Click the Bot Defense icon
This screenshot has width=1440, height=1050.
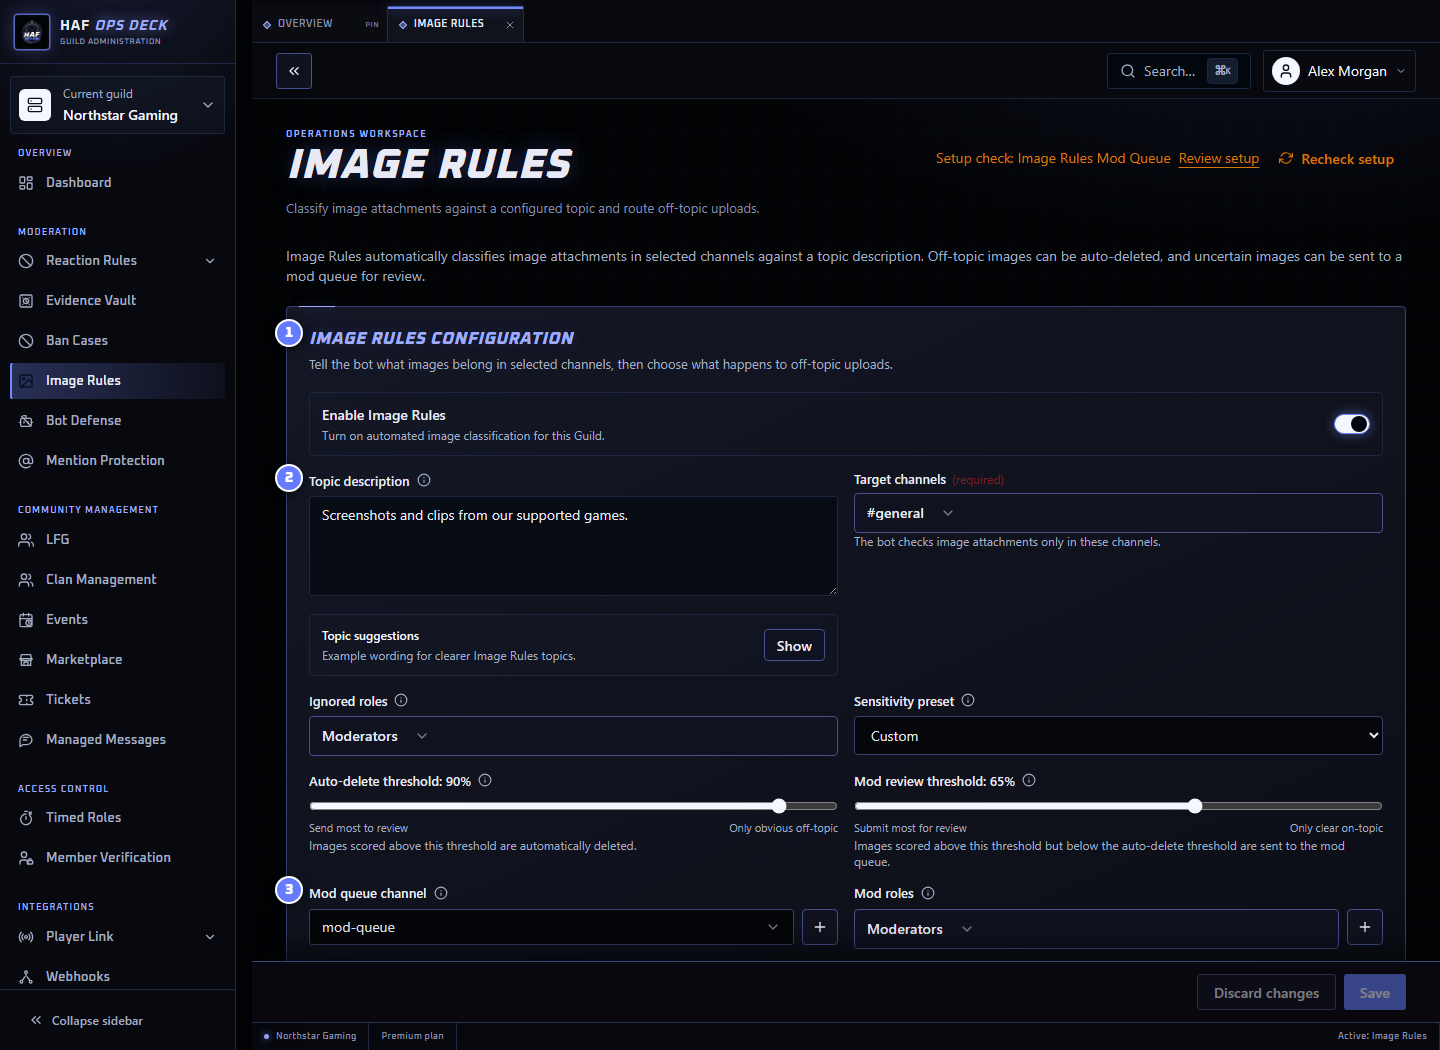[26, 421]
